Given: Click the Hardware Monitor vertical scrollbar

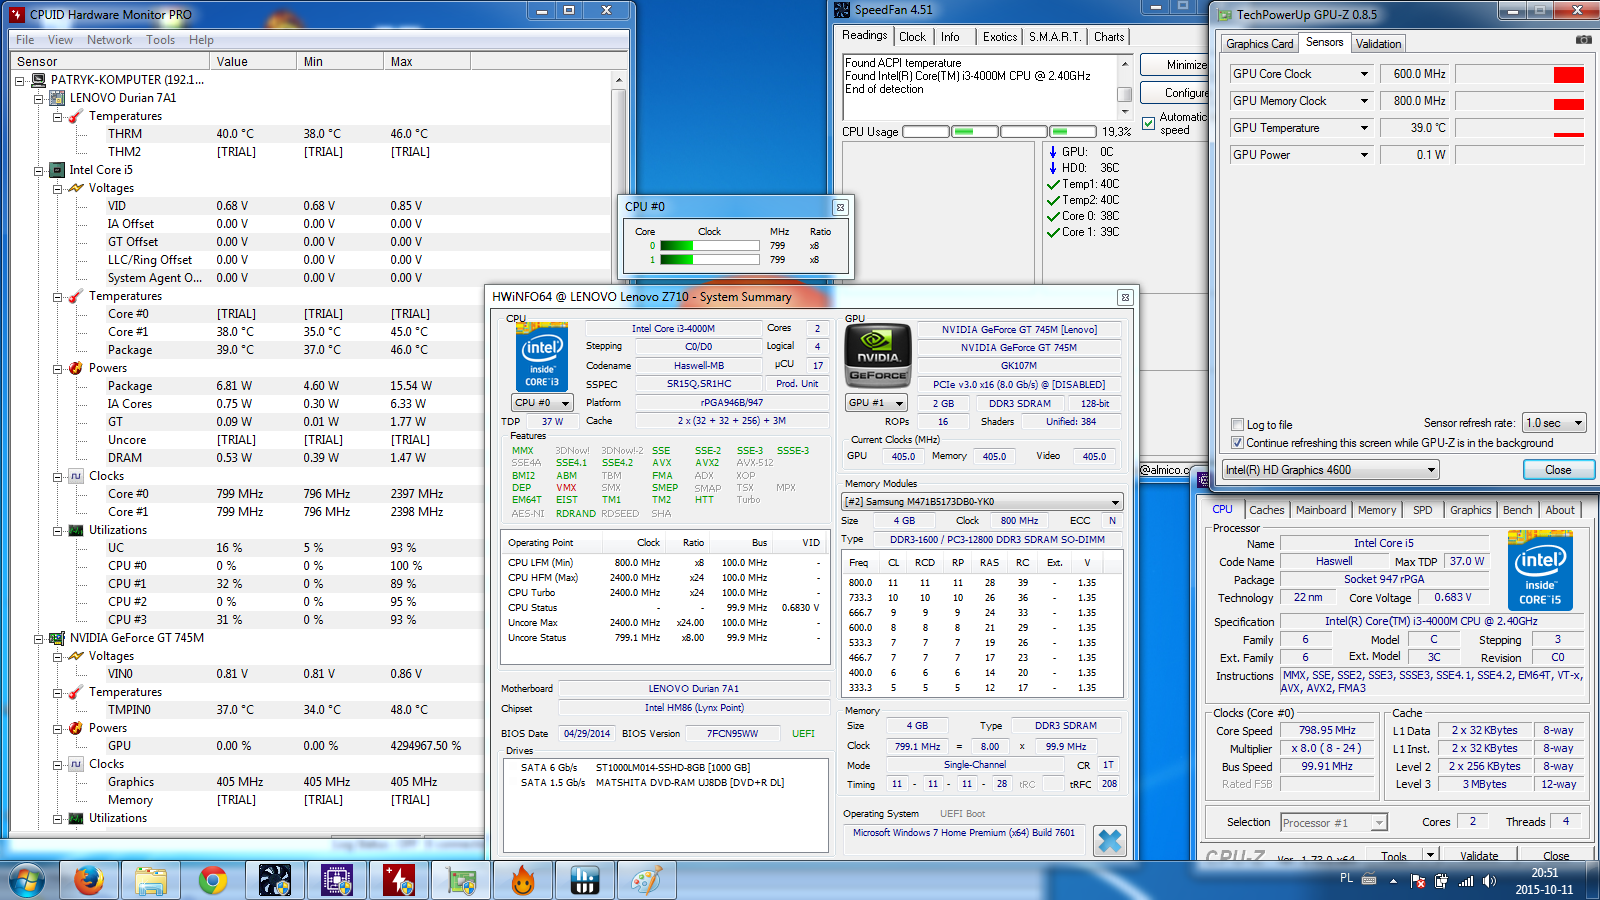Looking at the screenshot, I should click(x=619, y=450).
